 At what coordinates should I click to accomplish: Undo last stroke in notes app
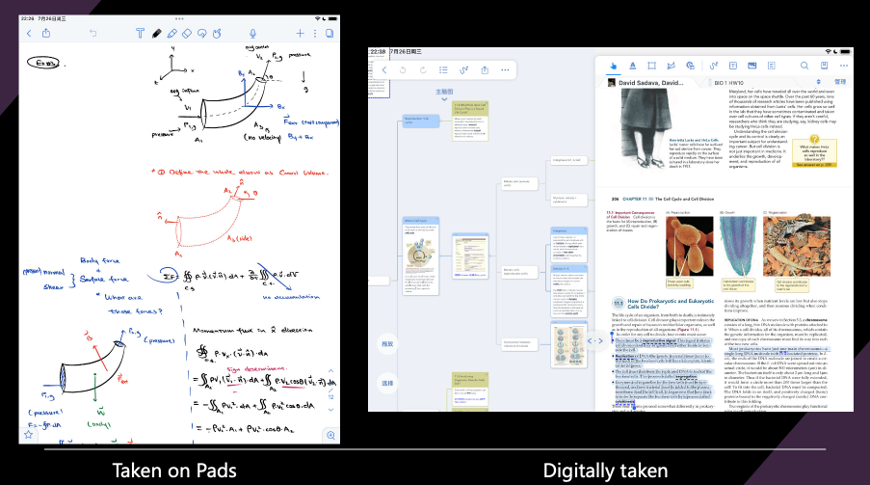click(x=93, y=33)
